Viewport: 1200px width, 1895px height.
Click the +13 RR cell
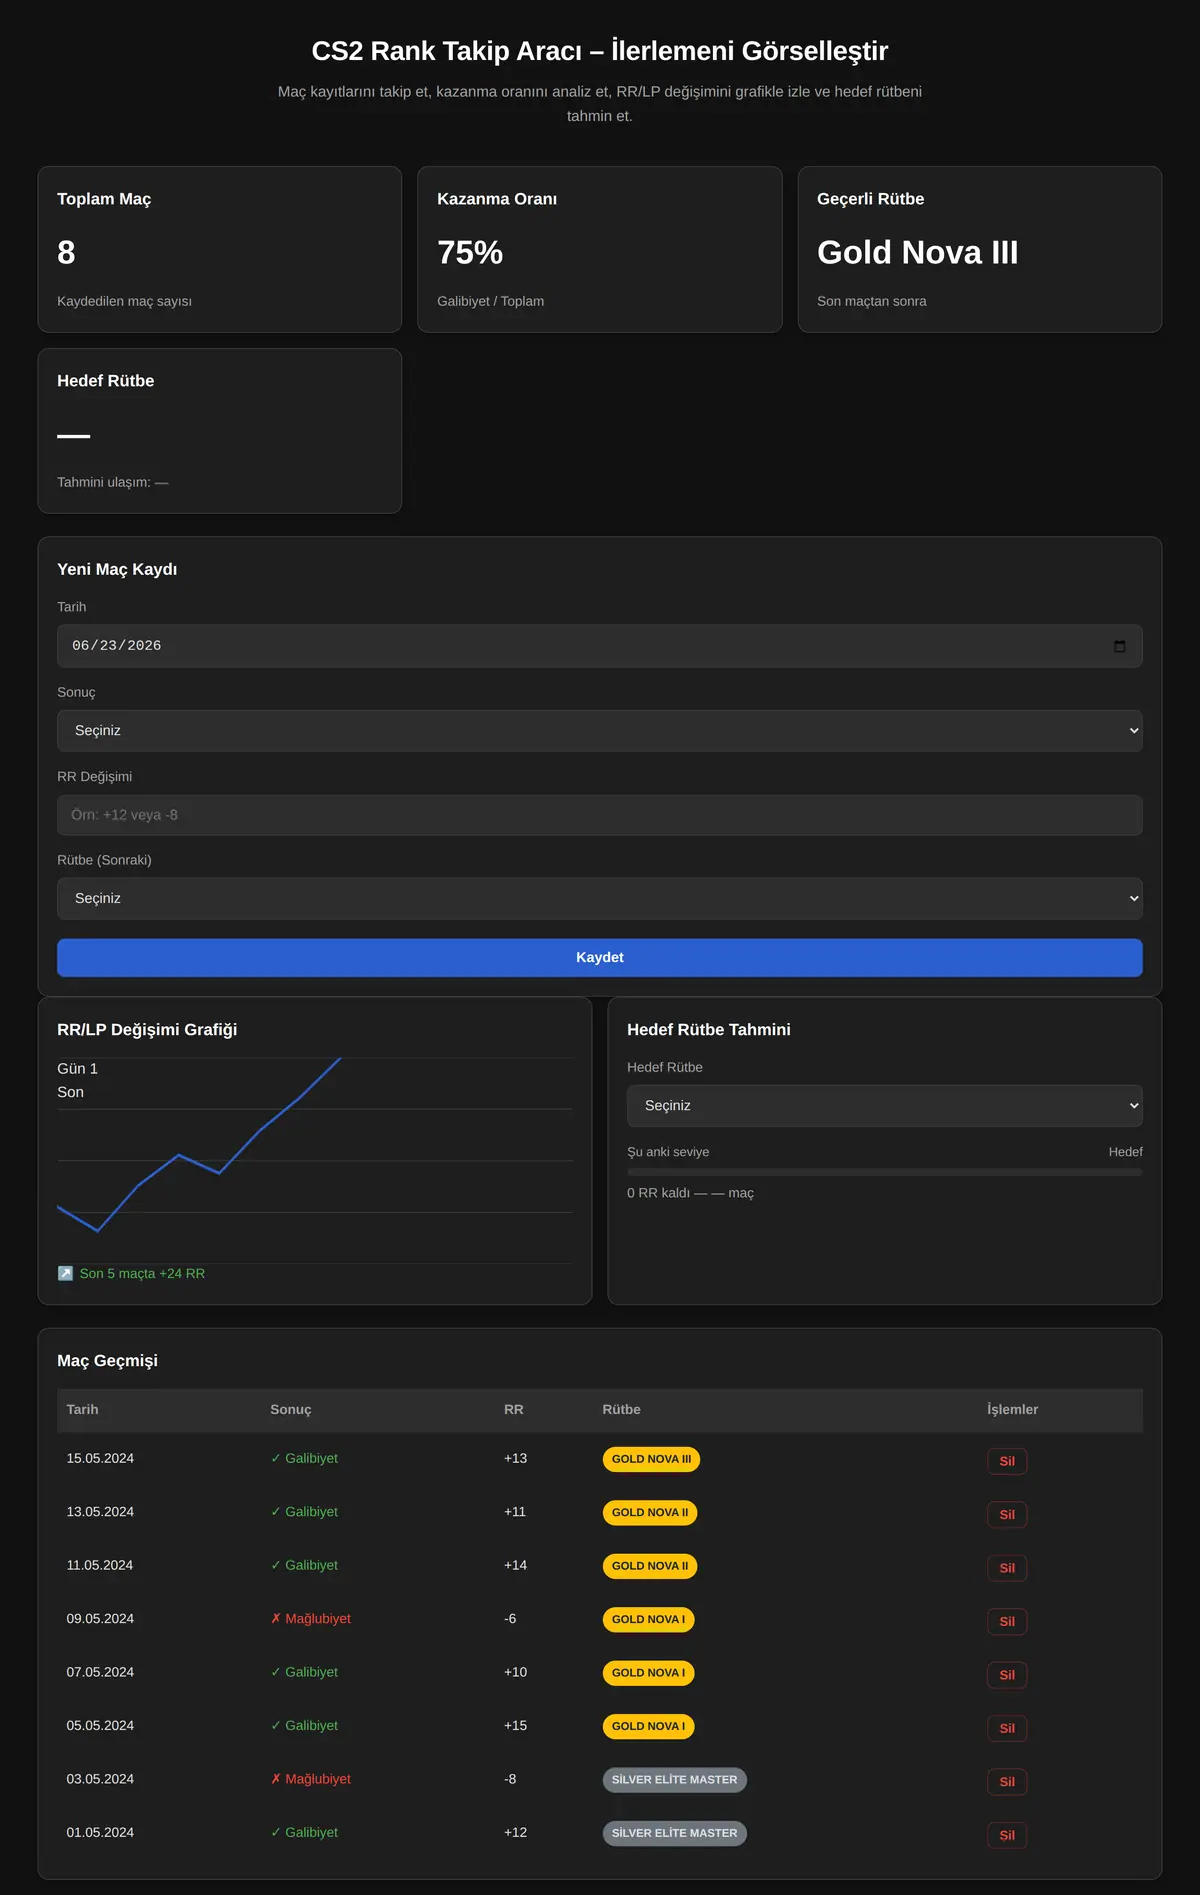pos(515,1458)
